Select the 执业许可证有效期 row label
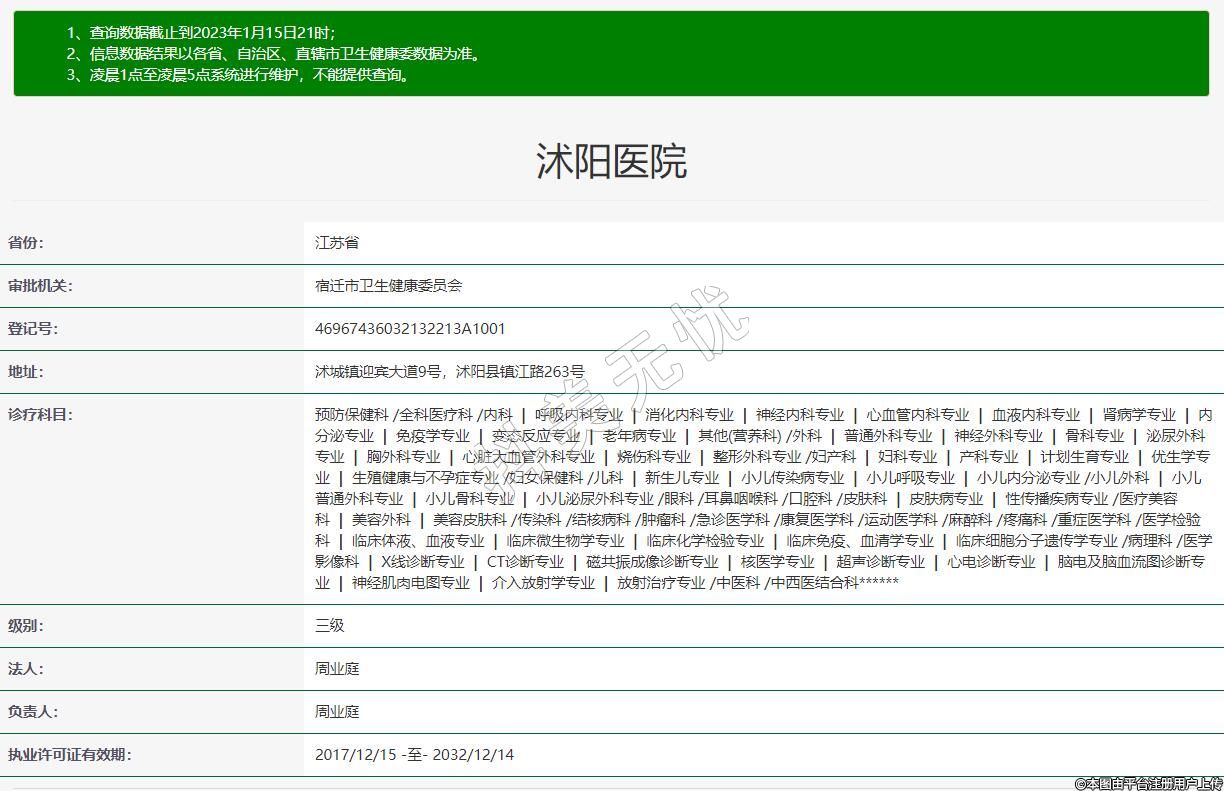This screenshot has height=791, width=1224. tap(69, 755)
